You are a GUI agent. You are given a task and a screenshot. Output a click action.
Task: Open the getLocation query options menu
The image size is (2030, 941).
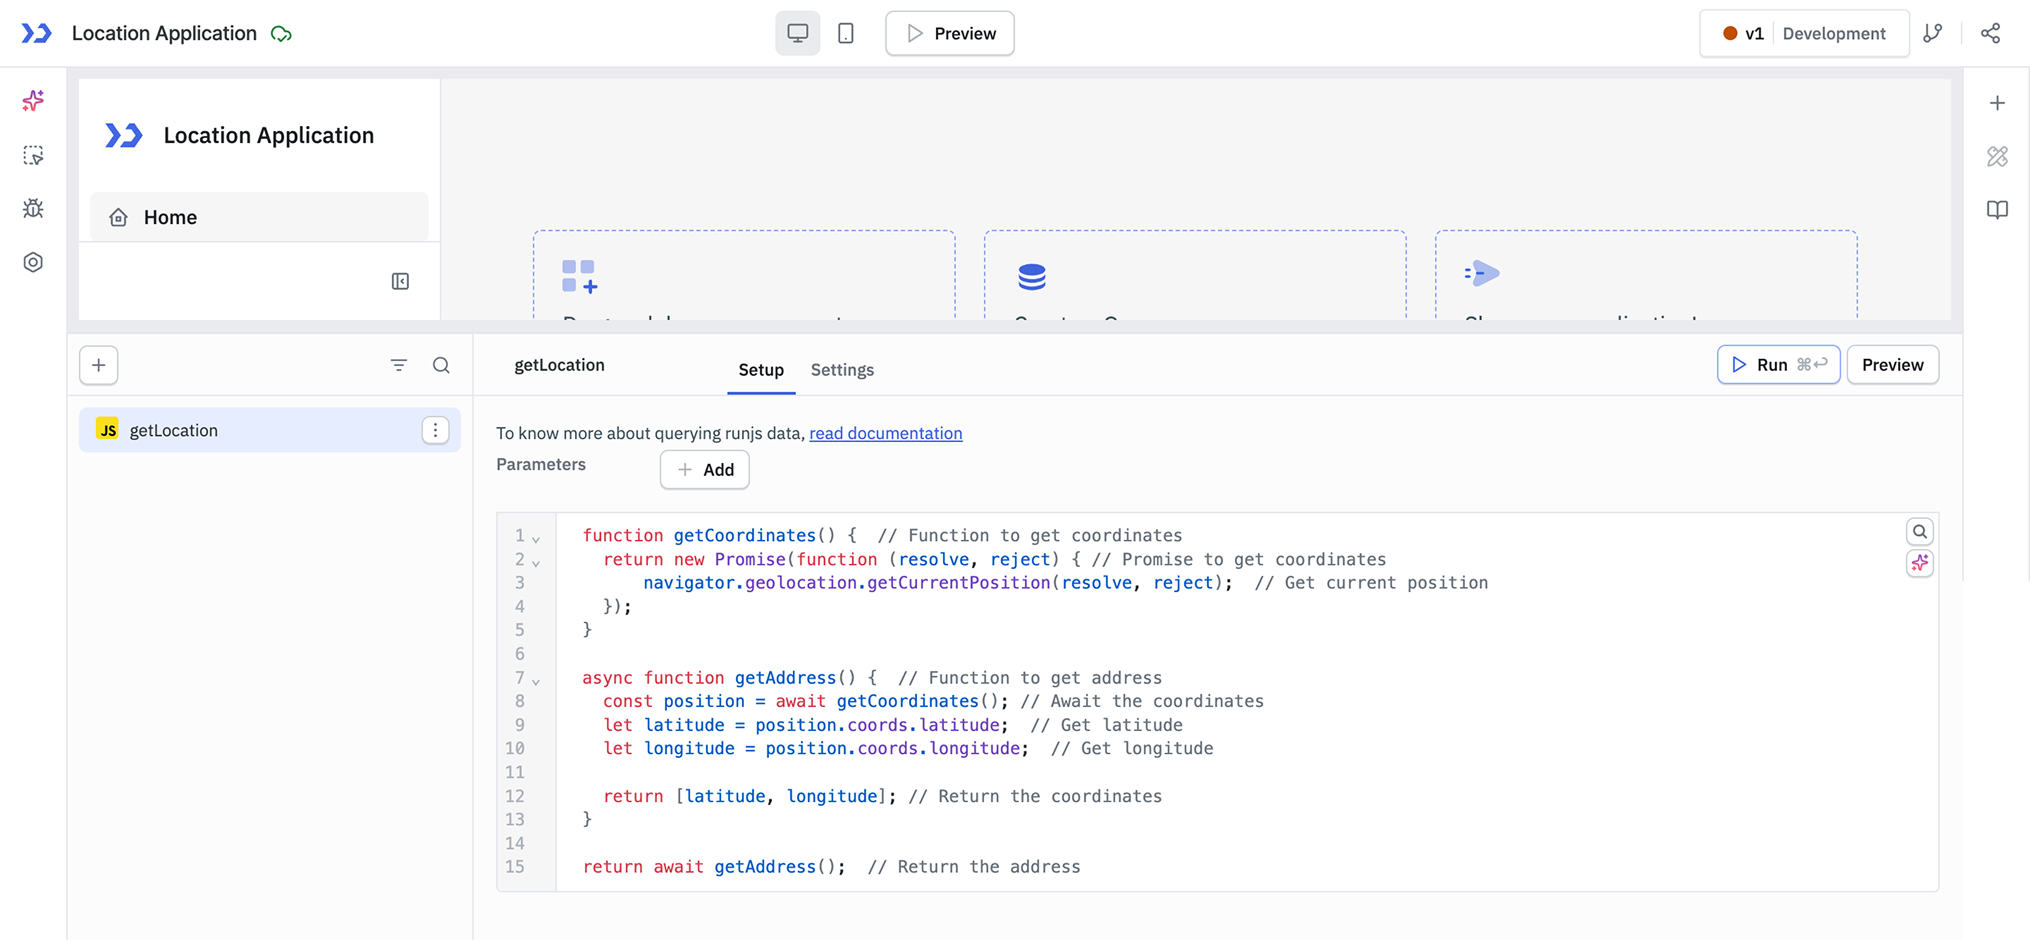coord(435,429)
